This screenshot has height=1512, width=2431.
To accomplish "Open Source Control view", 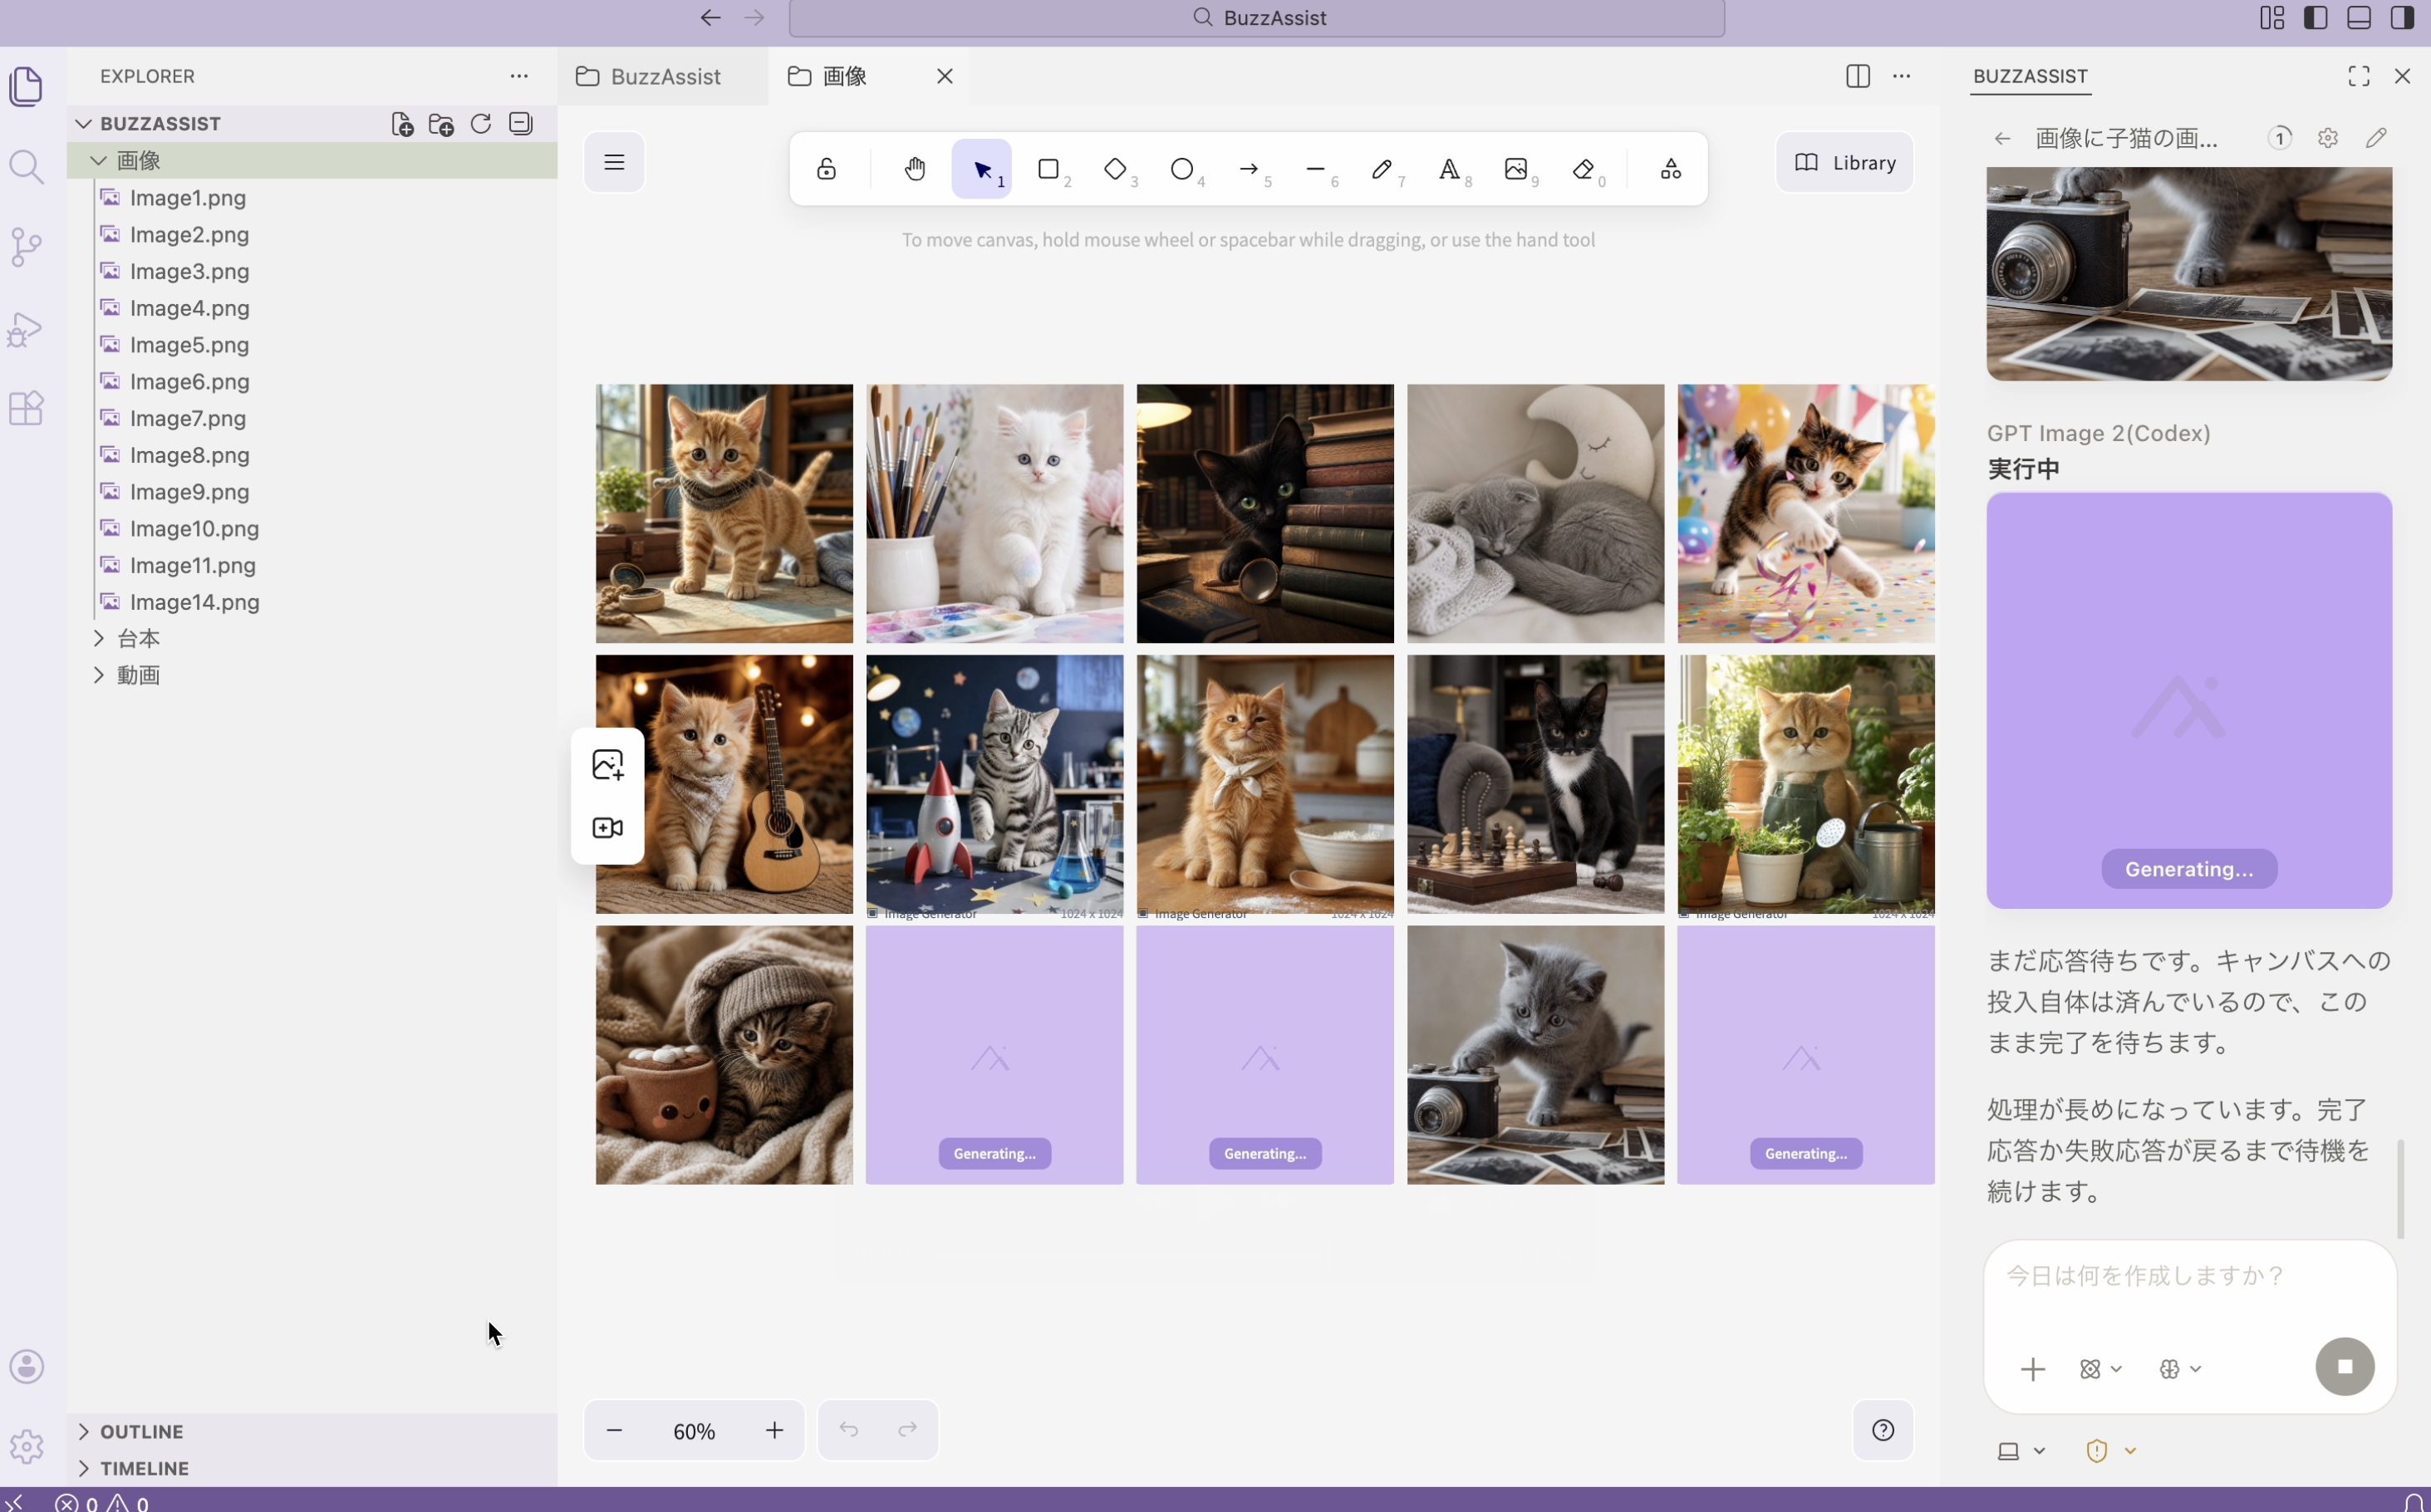I will point(26,247).
